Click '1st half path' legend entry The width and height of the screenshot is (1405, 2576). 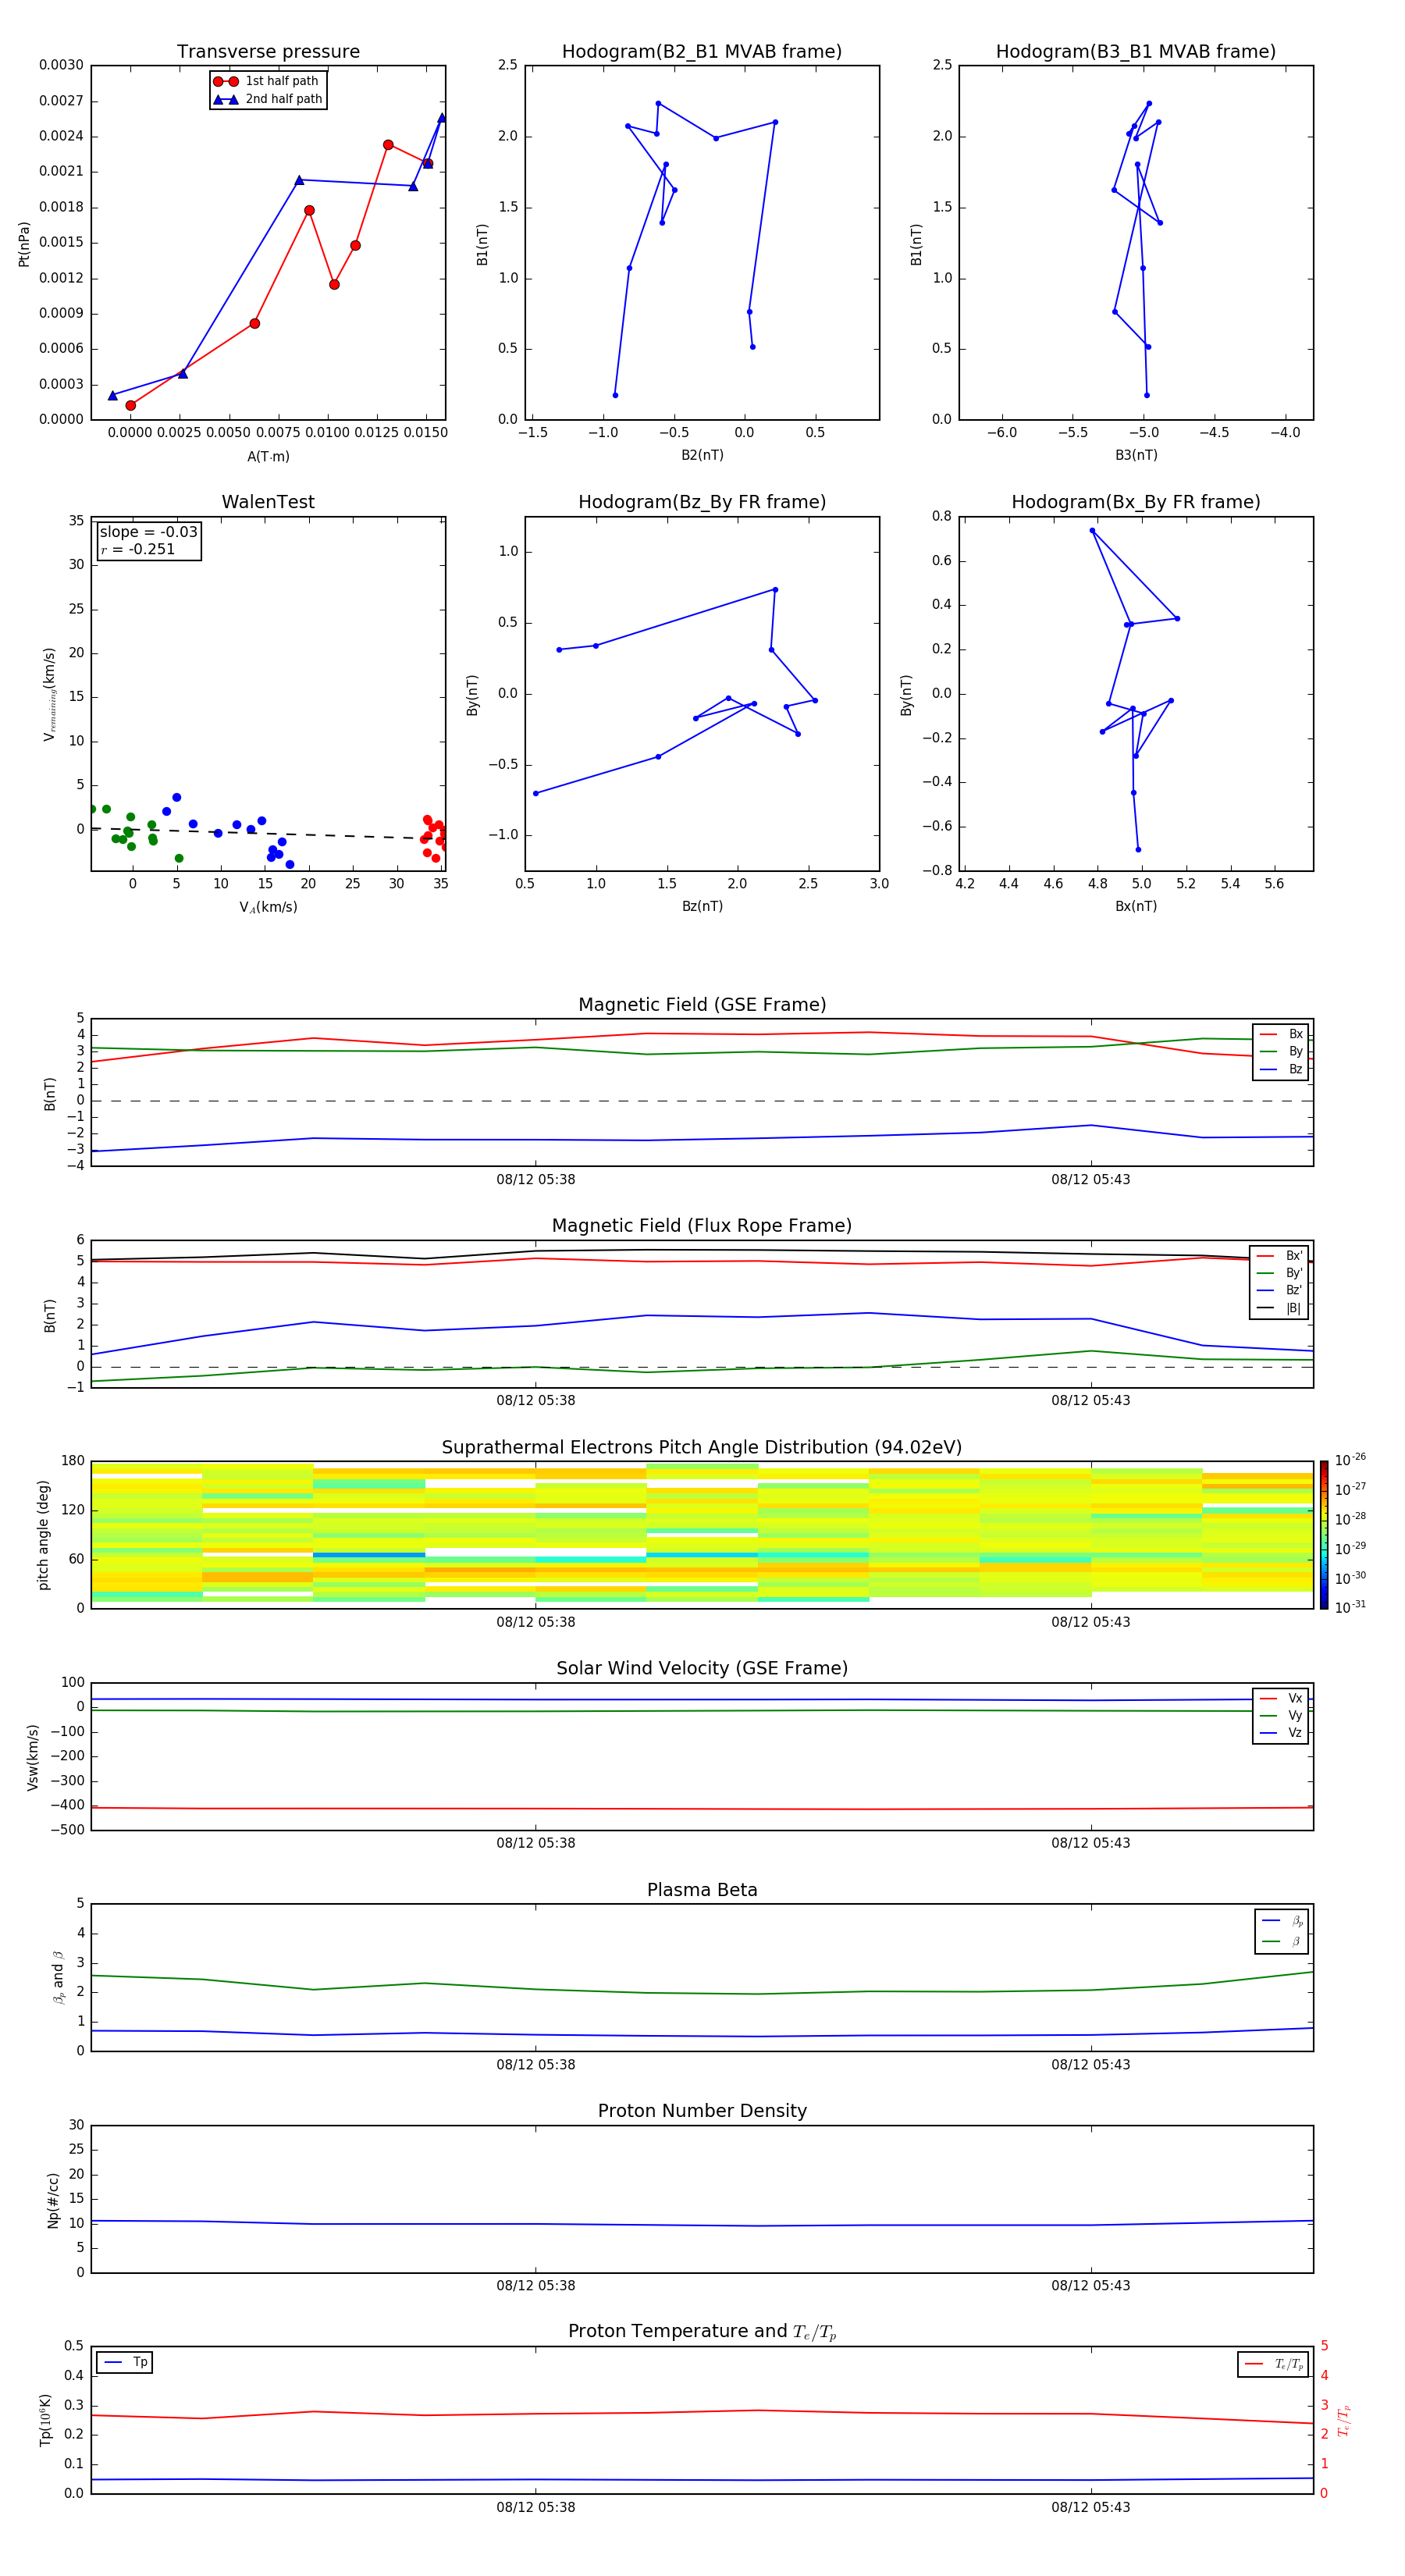tap(268, 81)
